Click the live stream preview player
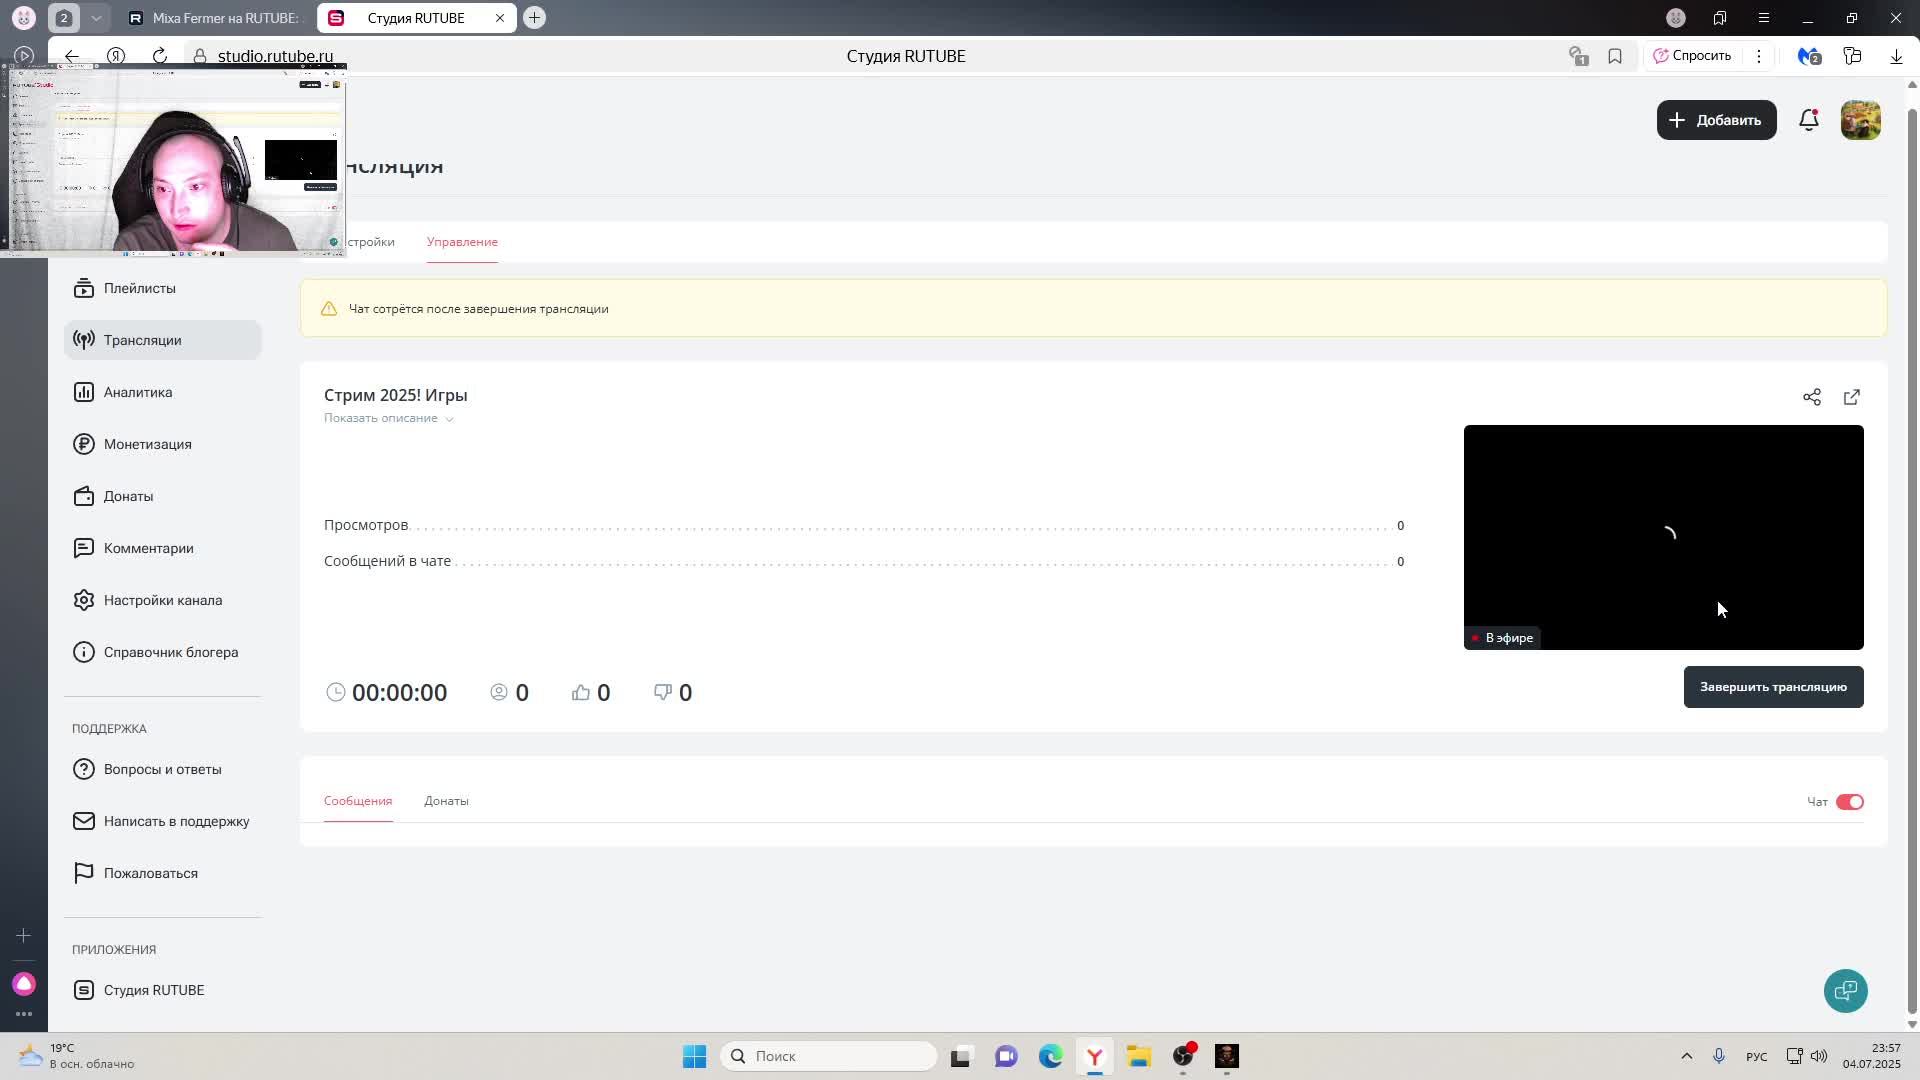The height and width of the screenshot is (1080, 1920). click(x=1662, y=536)
